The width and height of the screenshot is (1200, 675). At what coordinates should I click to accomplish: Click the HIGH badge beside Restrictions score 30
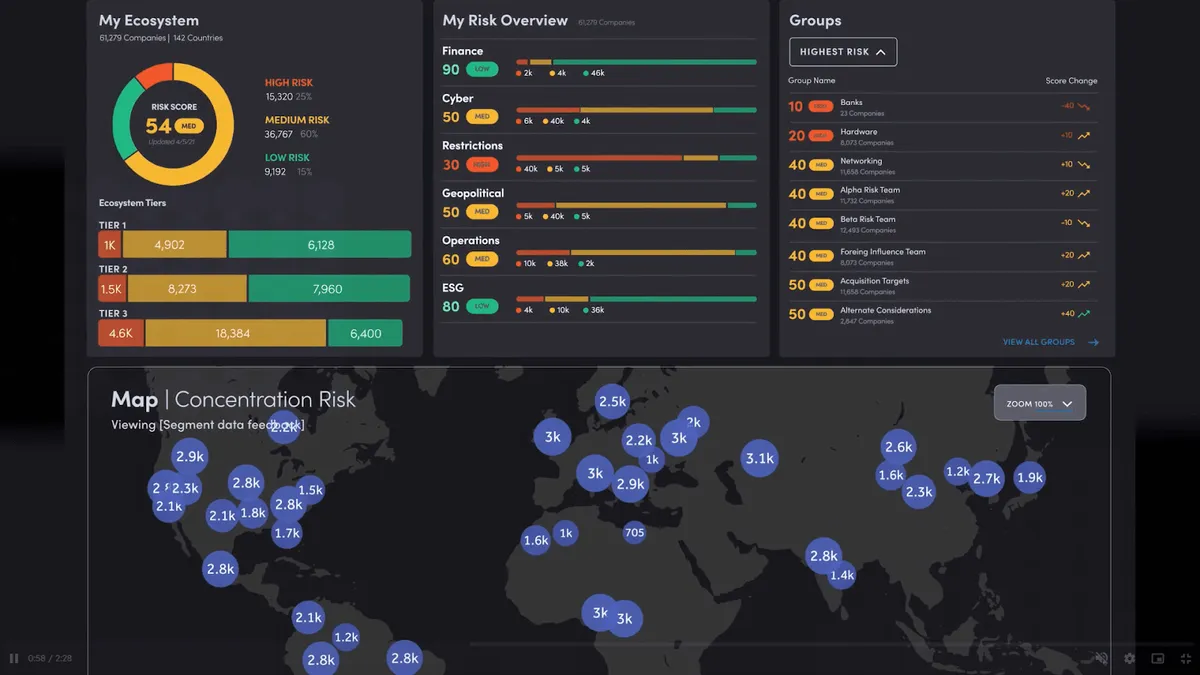pos(482,164)
